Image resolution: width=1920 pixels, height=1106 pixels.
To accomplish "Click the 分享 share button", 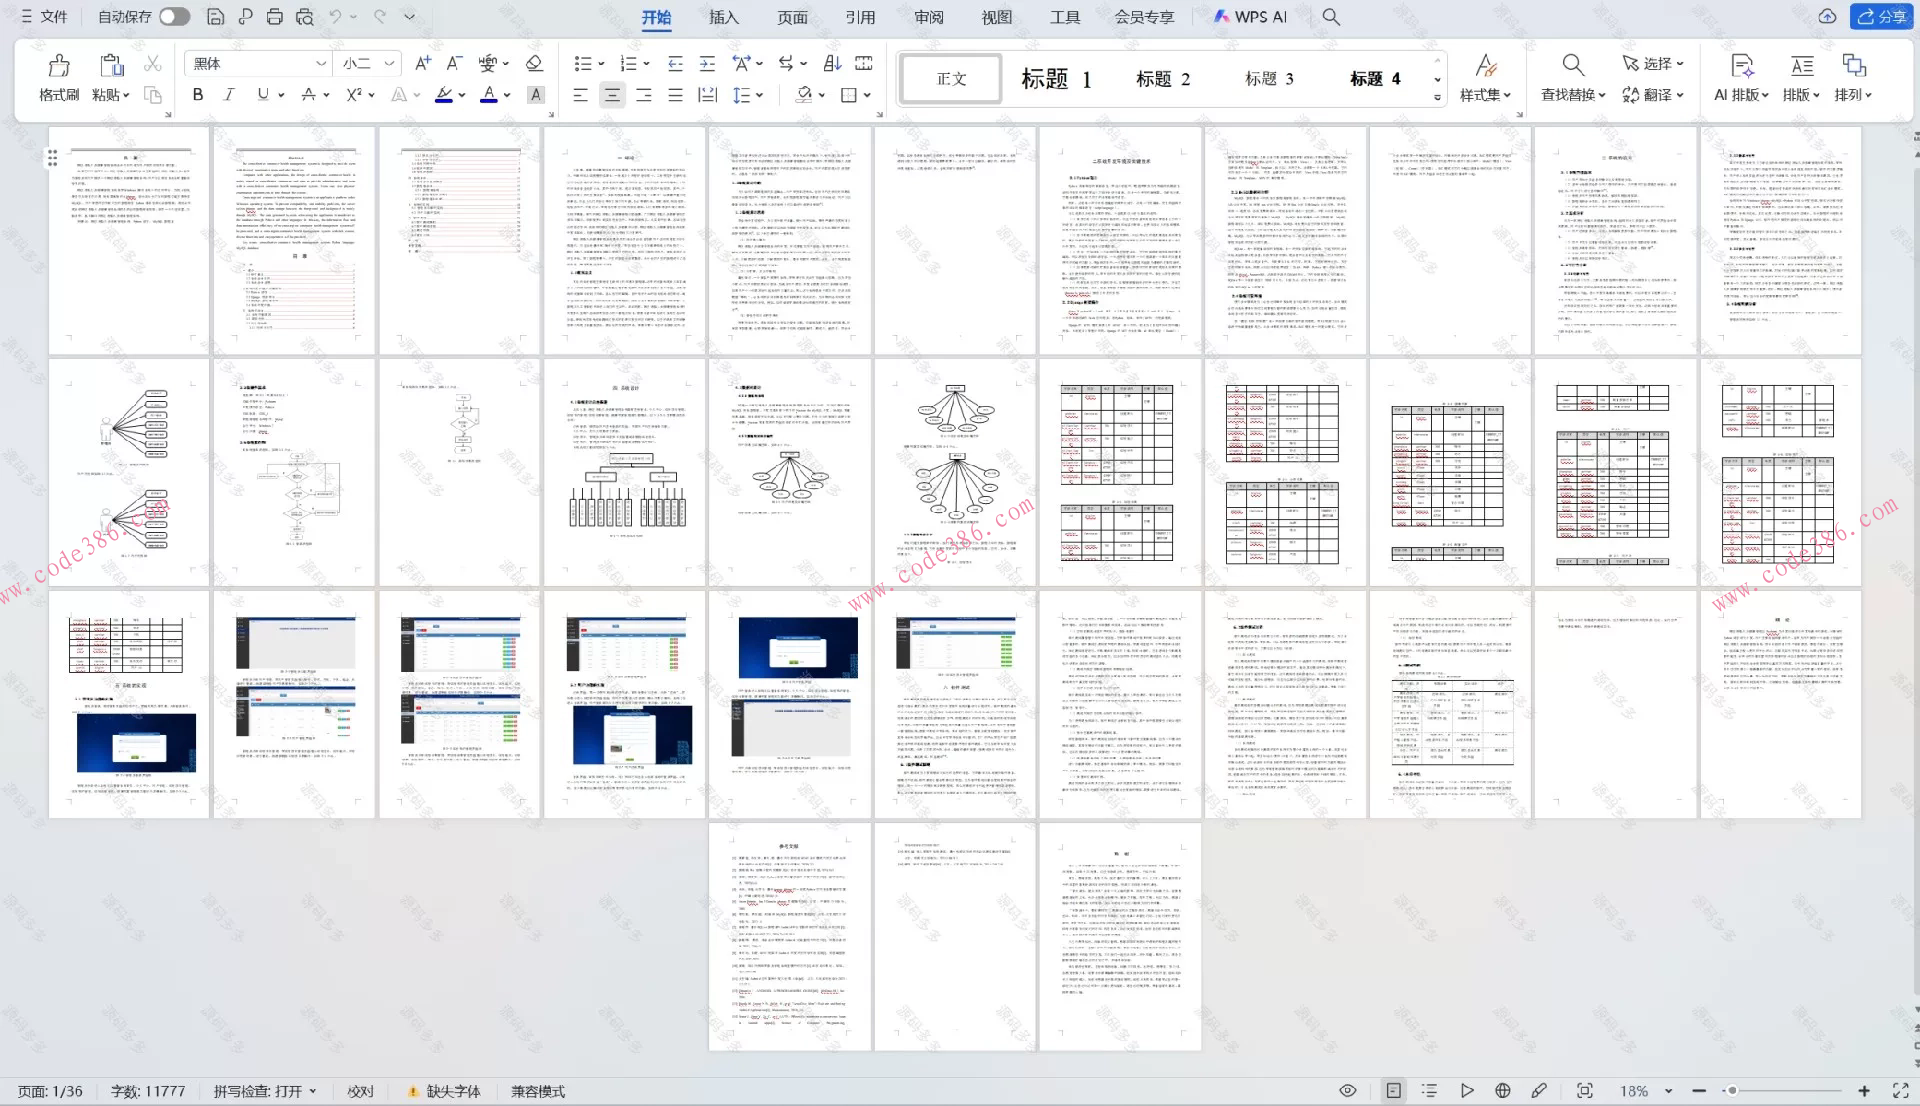I will (x=1881, y=17).
